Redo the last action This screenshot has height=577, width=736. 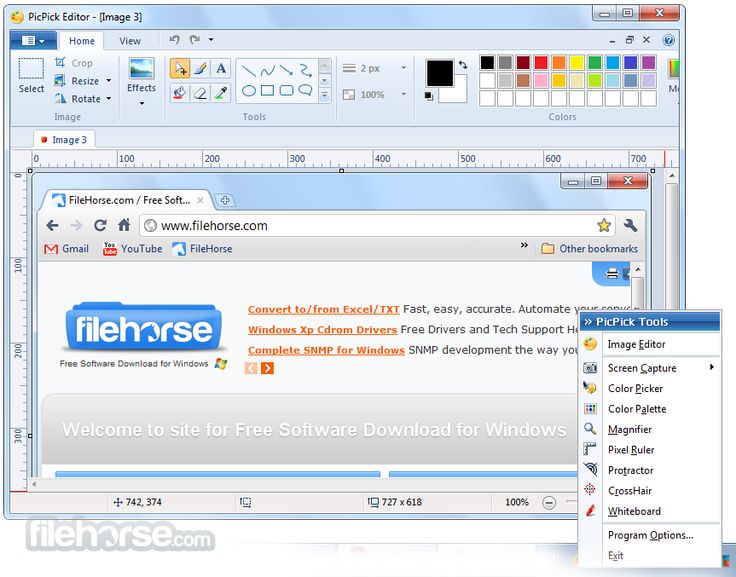point(194,39)
